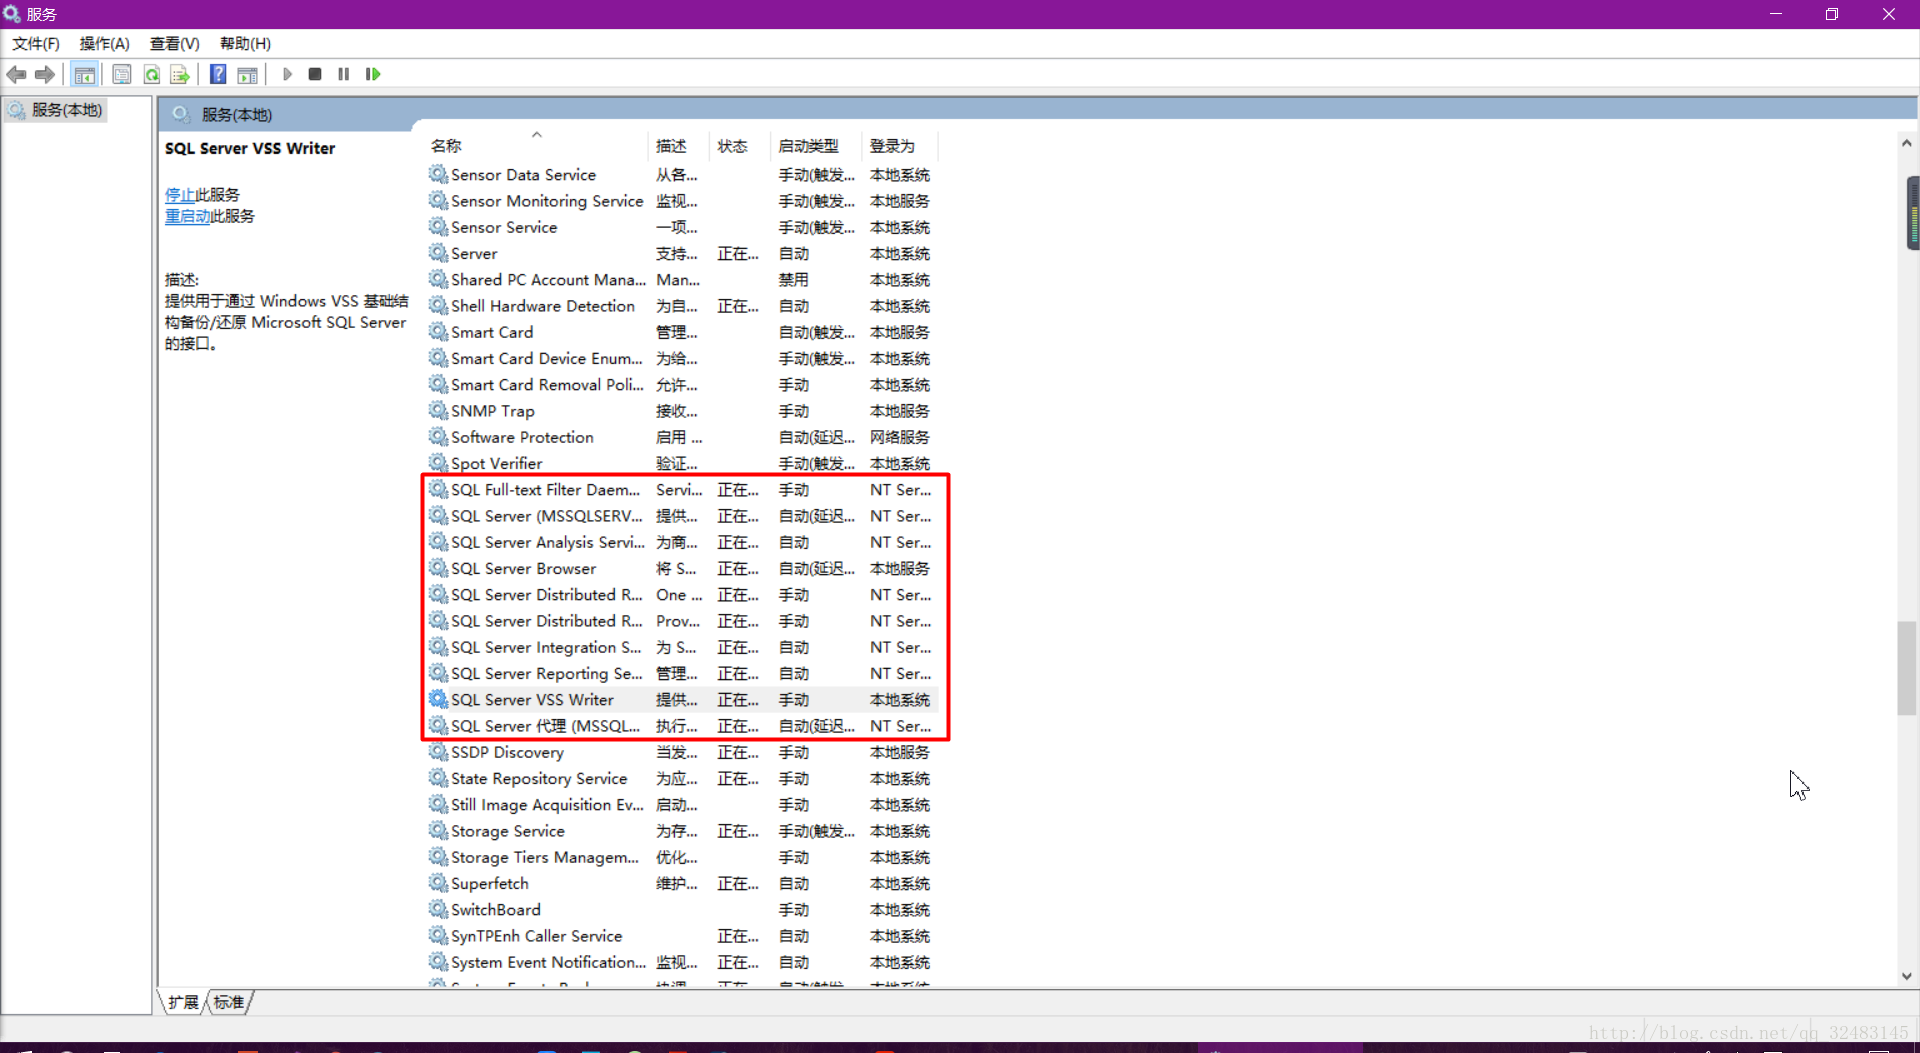Select the Software Protection service
The image size is (1920, 1053).
click(684, 437)
